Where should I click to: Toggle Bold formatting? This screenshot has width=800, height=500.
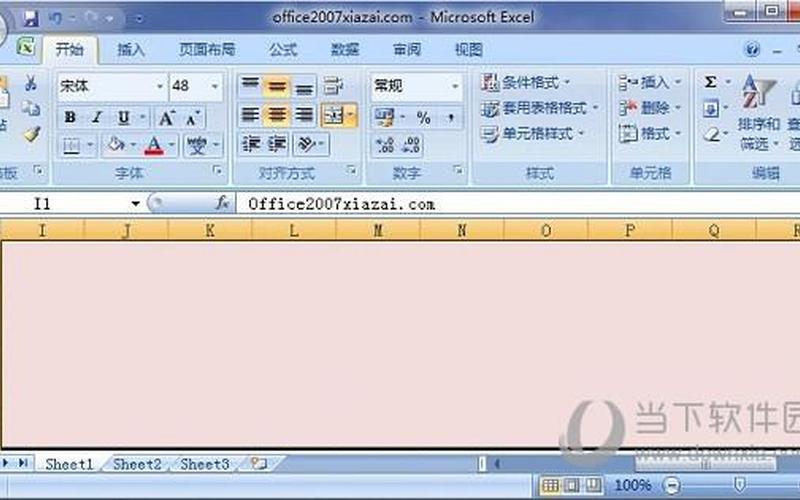click(x=70, y=118)
